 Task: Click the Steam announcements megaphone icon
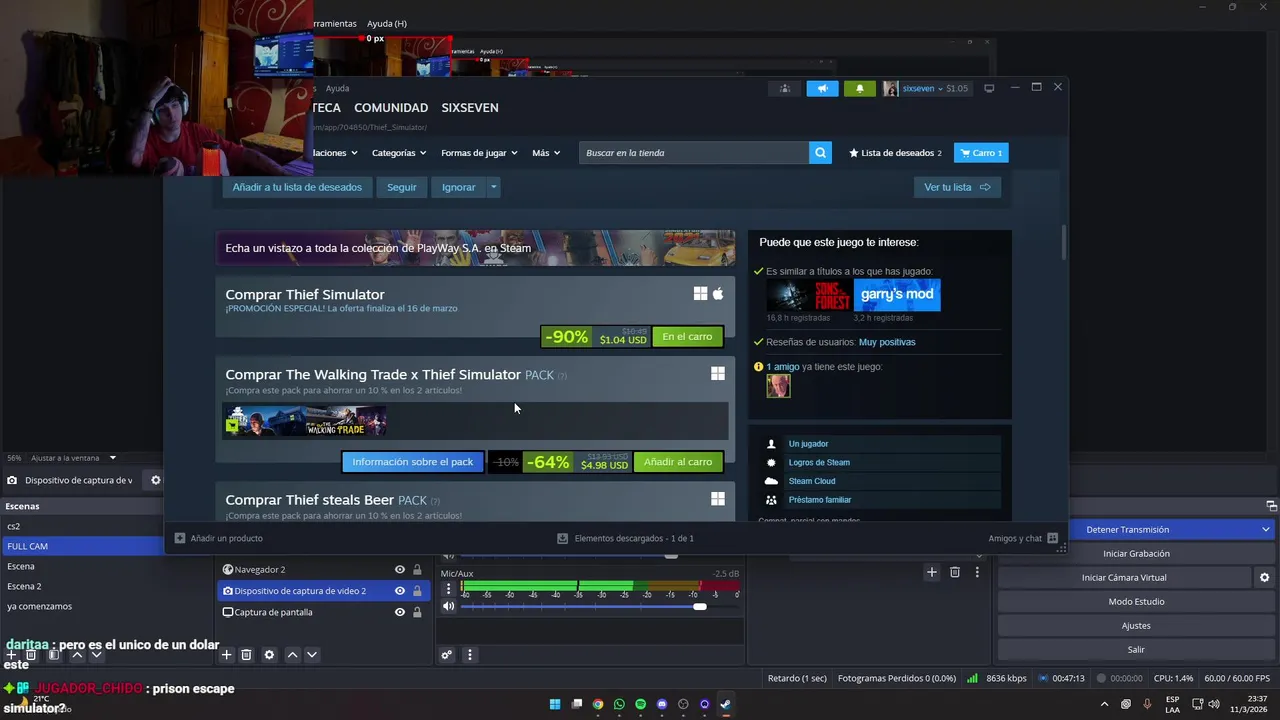(822, 88)
